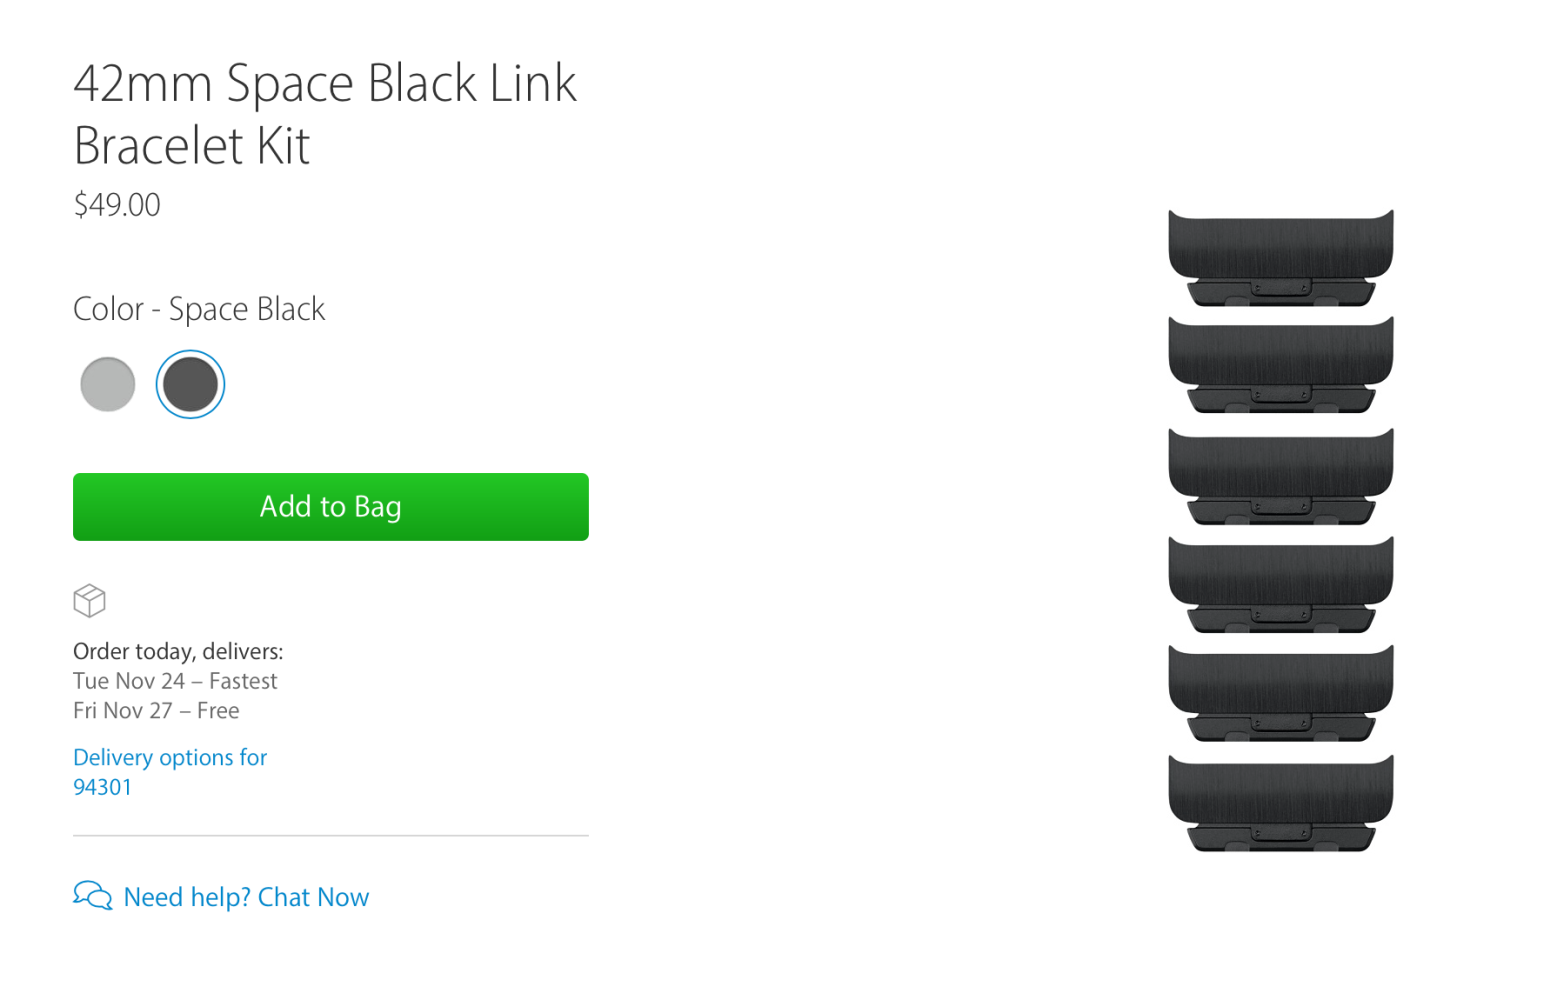Click the second bracelet link image
Viewport: 1557px width, 1000px height.
1281,365
